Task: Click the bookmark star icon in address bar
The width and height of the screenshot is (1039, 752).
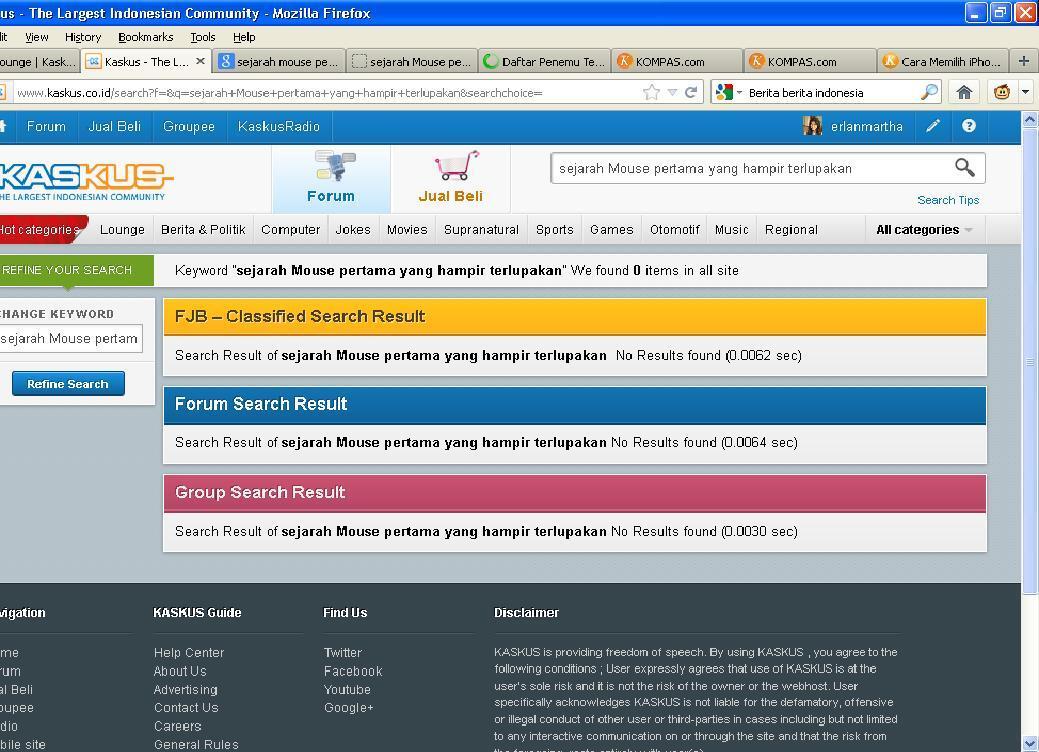Action: [651, 93]
